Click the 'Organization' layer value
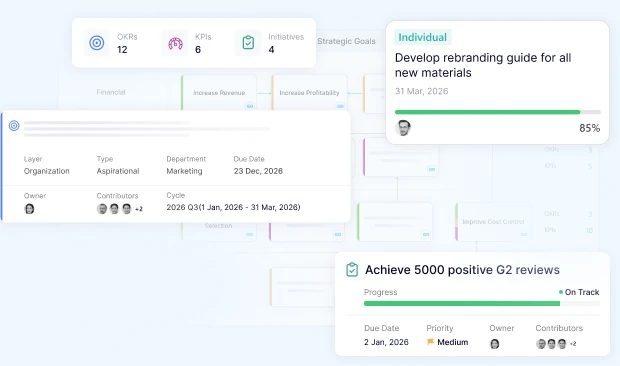This screenshot has height=366, width=620. [47, 171]
